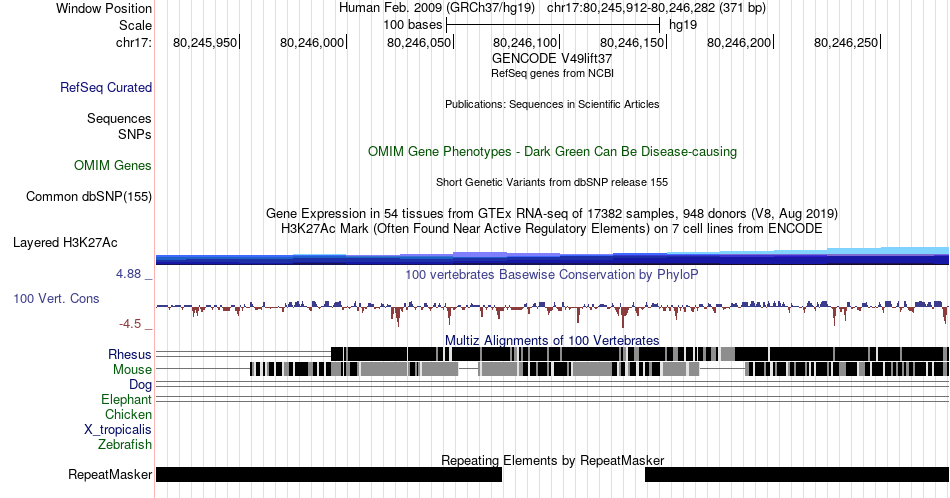Click the 100 Vert. Cons label
The width and height of the screenshot is (950, 498).
point(56,298)
